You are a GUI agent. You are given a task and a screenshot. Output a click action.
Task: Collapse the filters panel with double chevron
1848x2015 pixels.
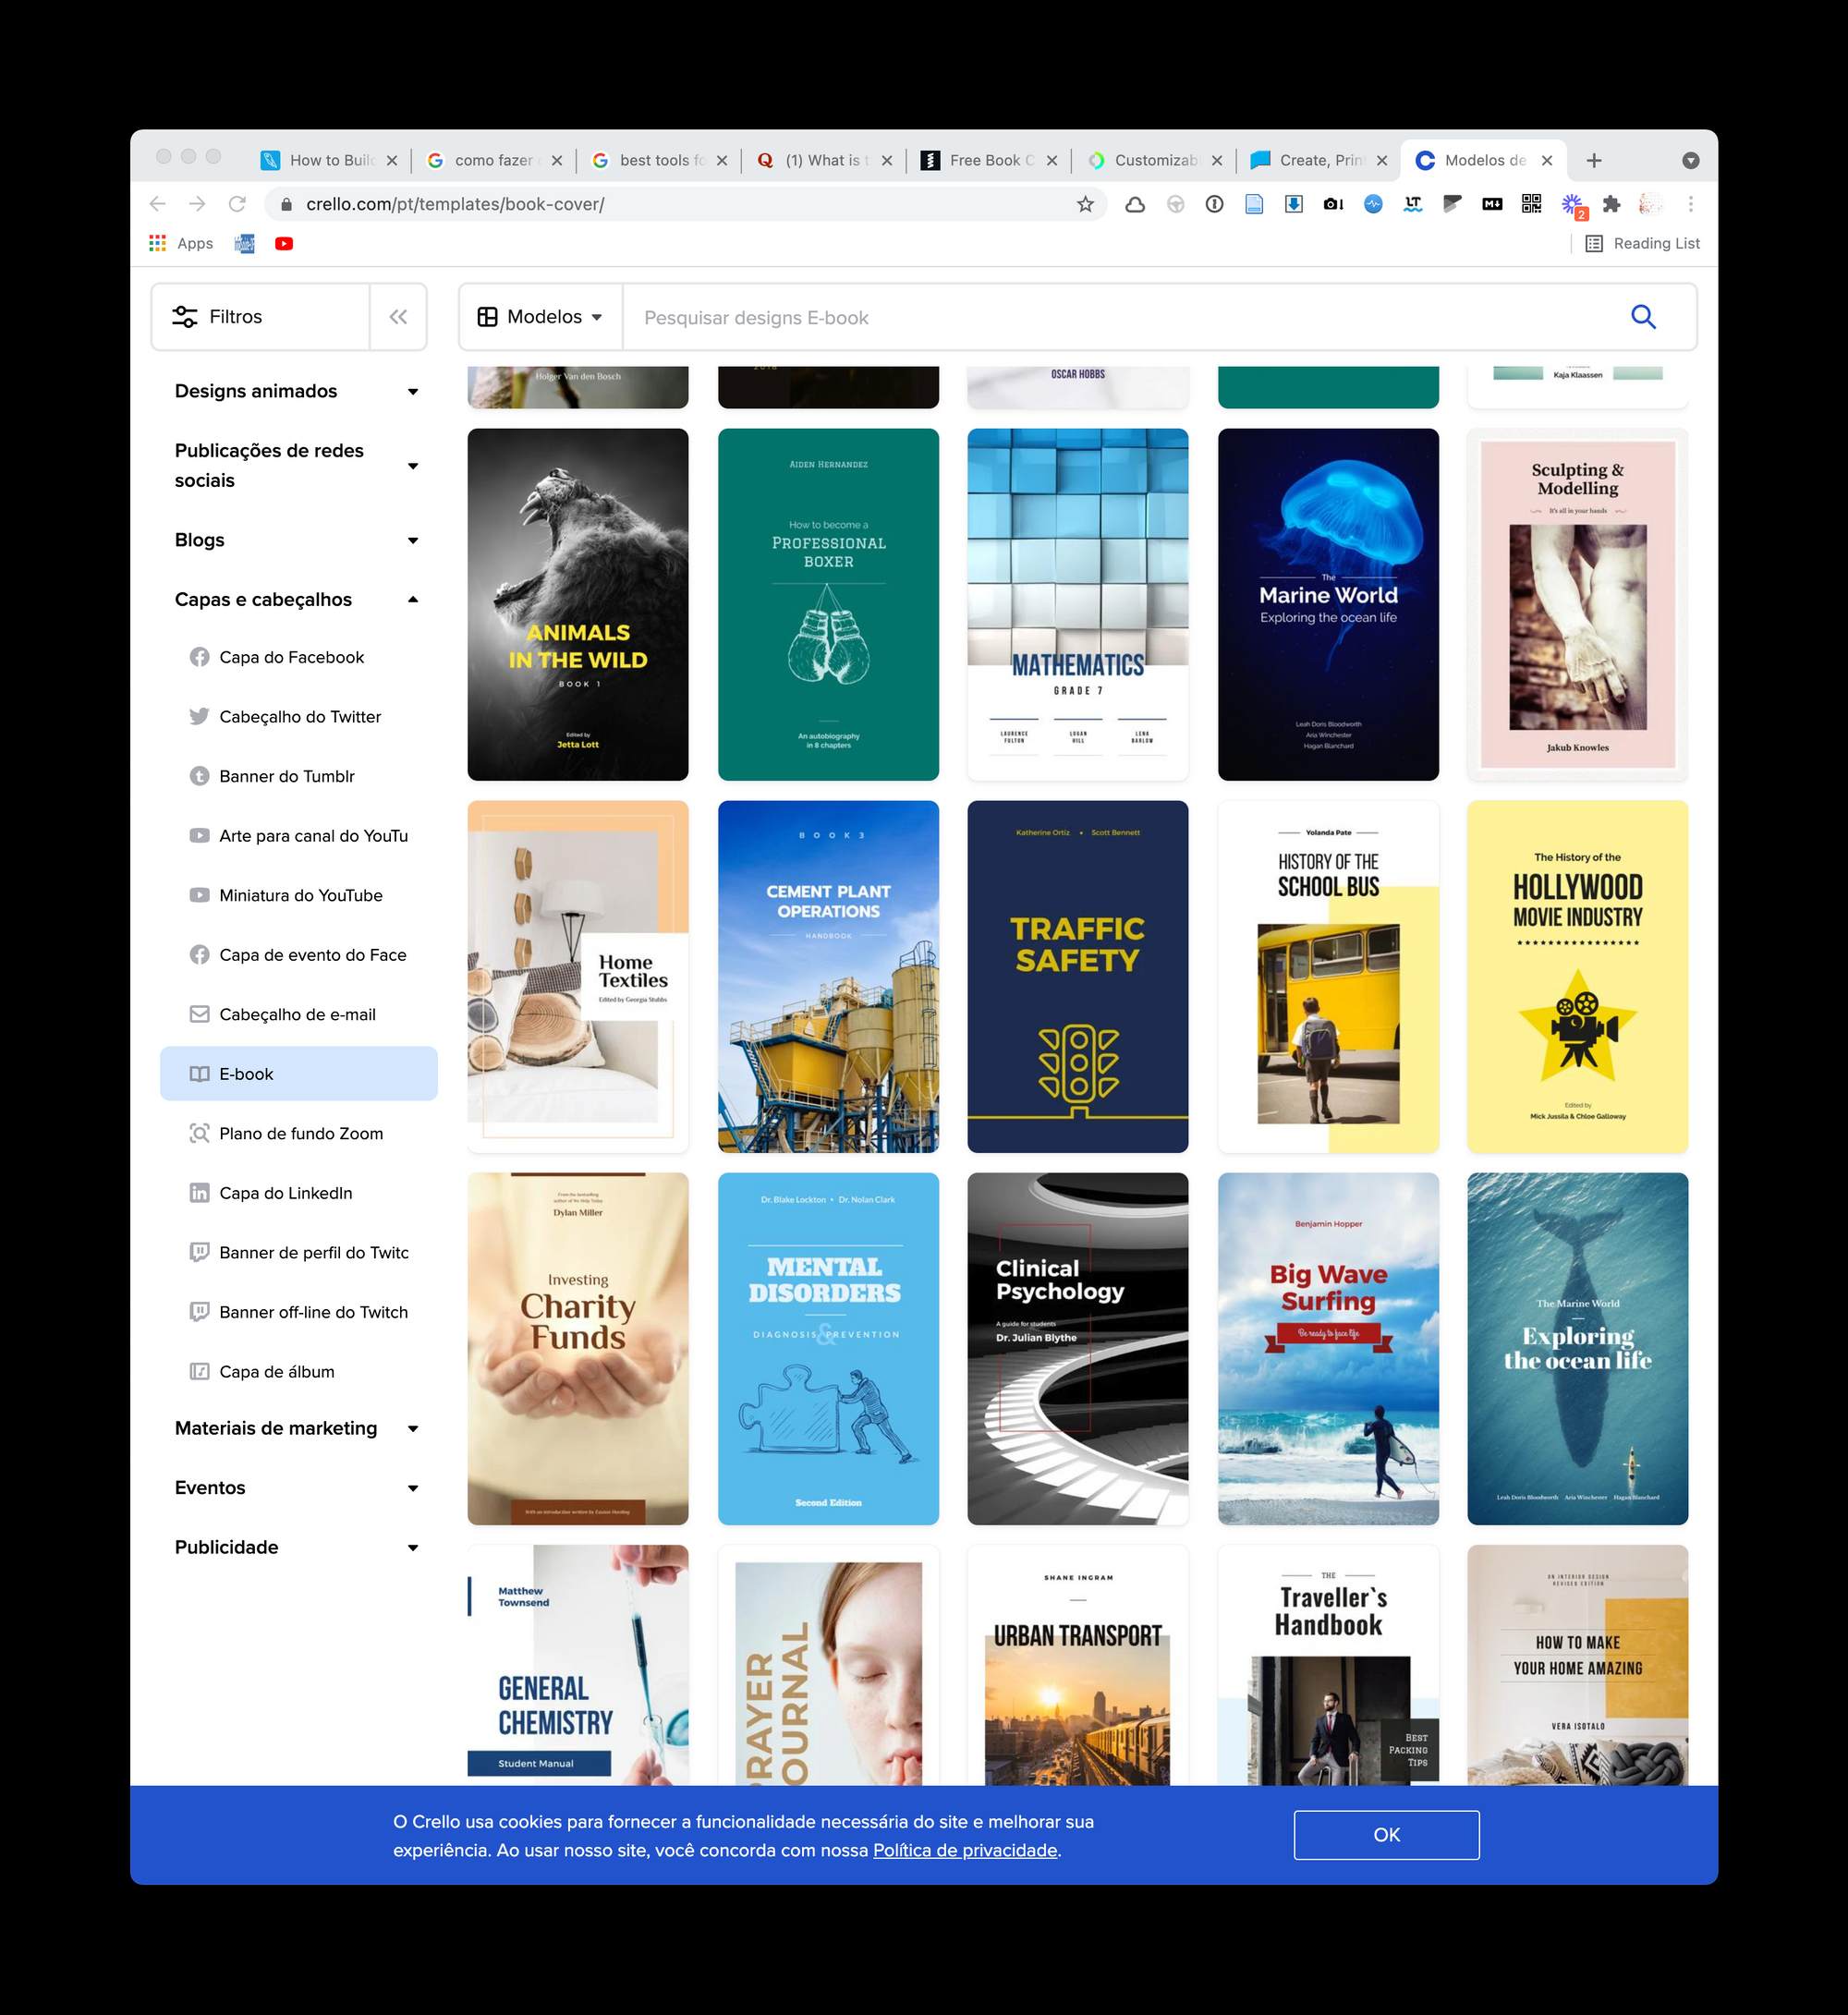point(398,317)
